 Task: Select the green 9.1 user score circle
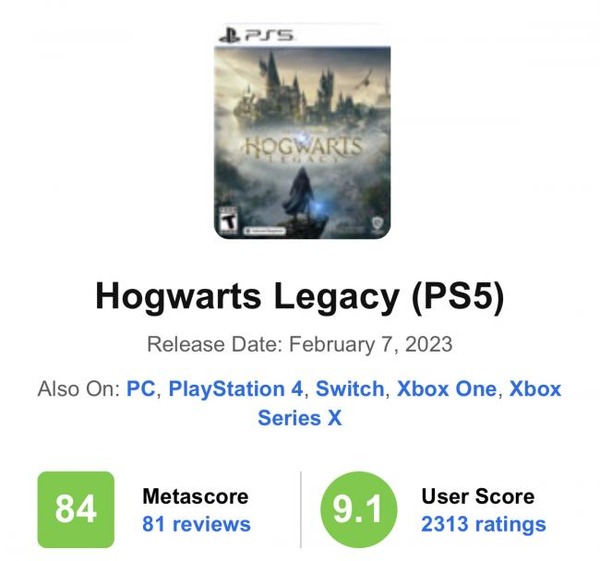pyautogui.click(x=358, y=510)
